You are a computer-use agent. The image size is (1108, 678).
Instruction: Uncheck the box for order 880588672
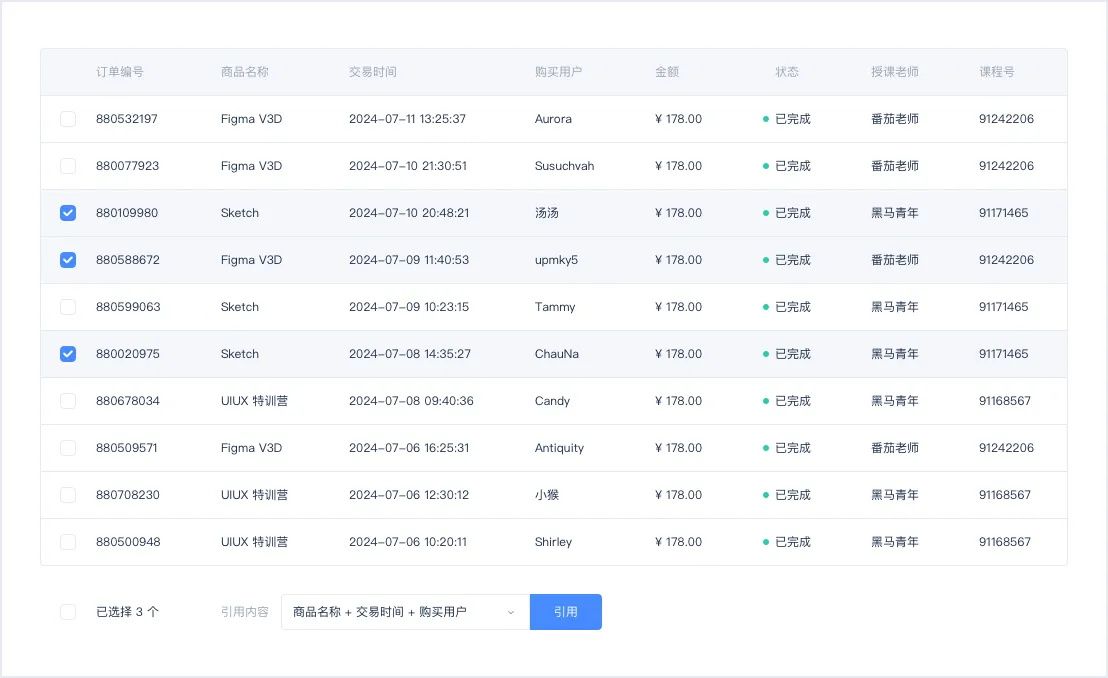click(x=68, y=260)
